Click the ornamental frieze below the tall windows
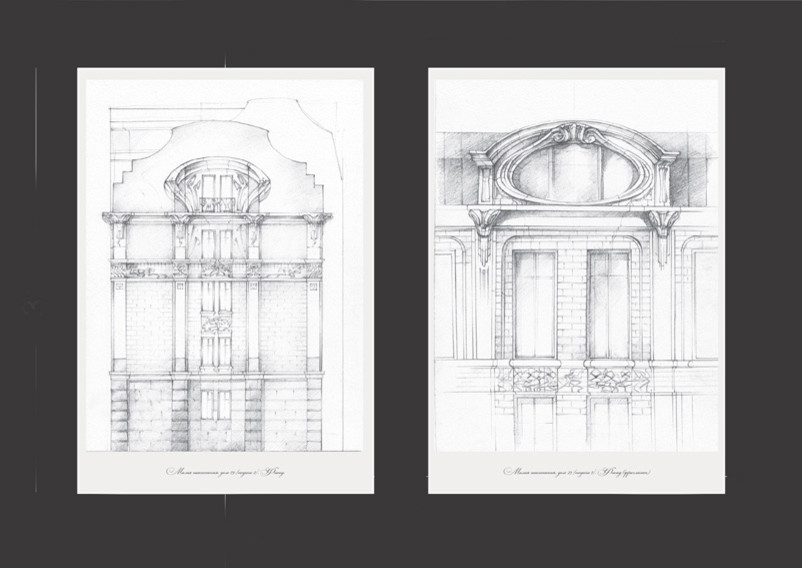The image size is (802, 568). click(572, 379)
